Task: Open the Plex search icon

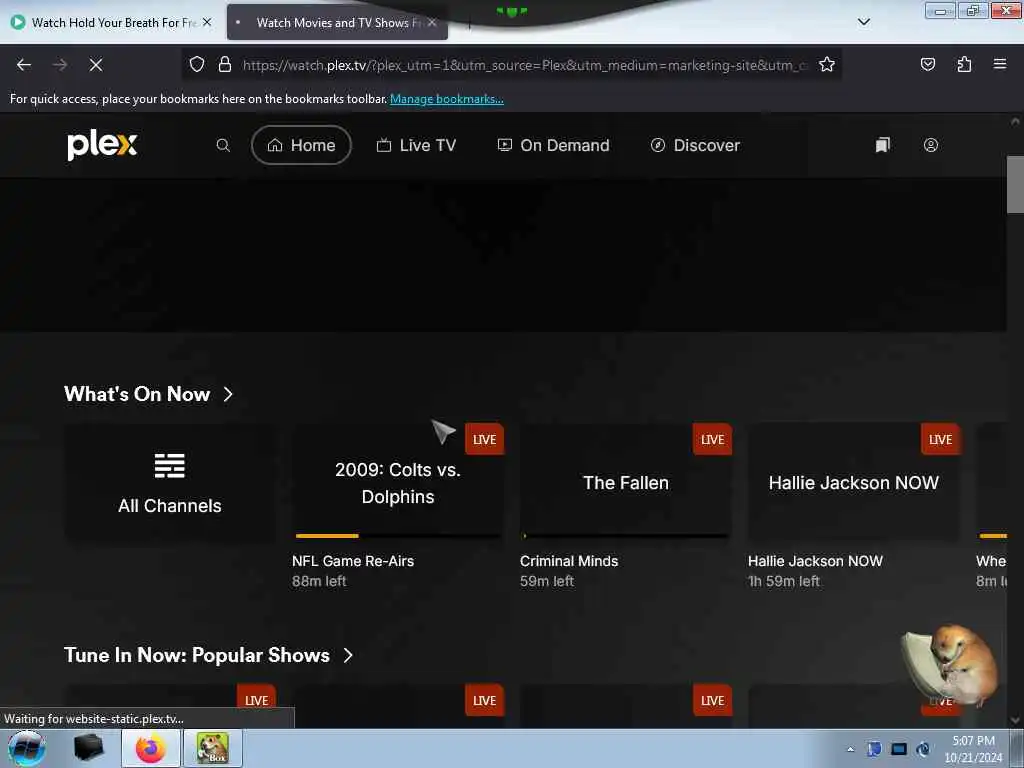Action: 223,145
